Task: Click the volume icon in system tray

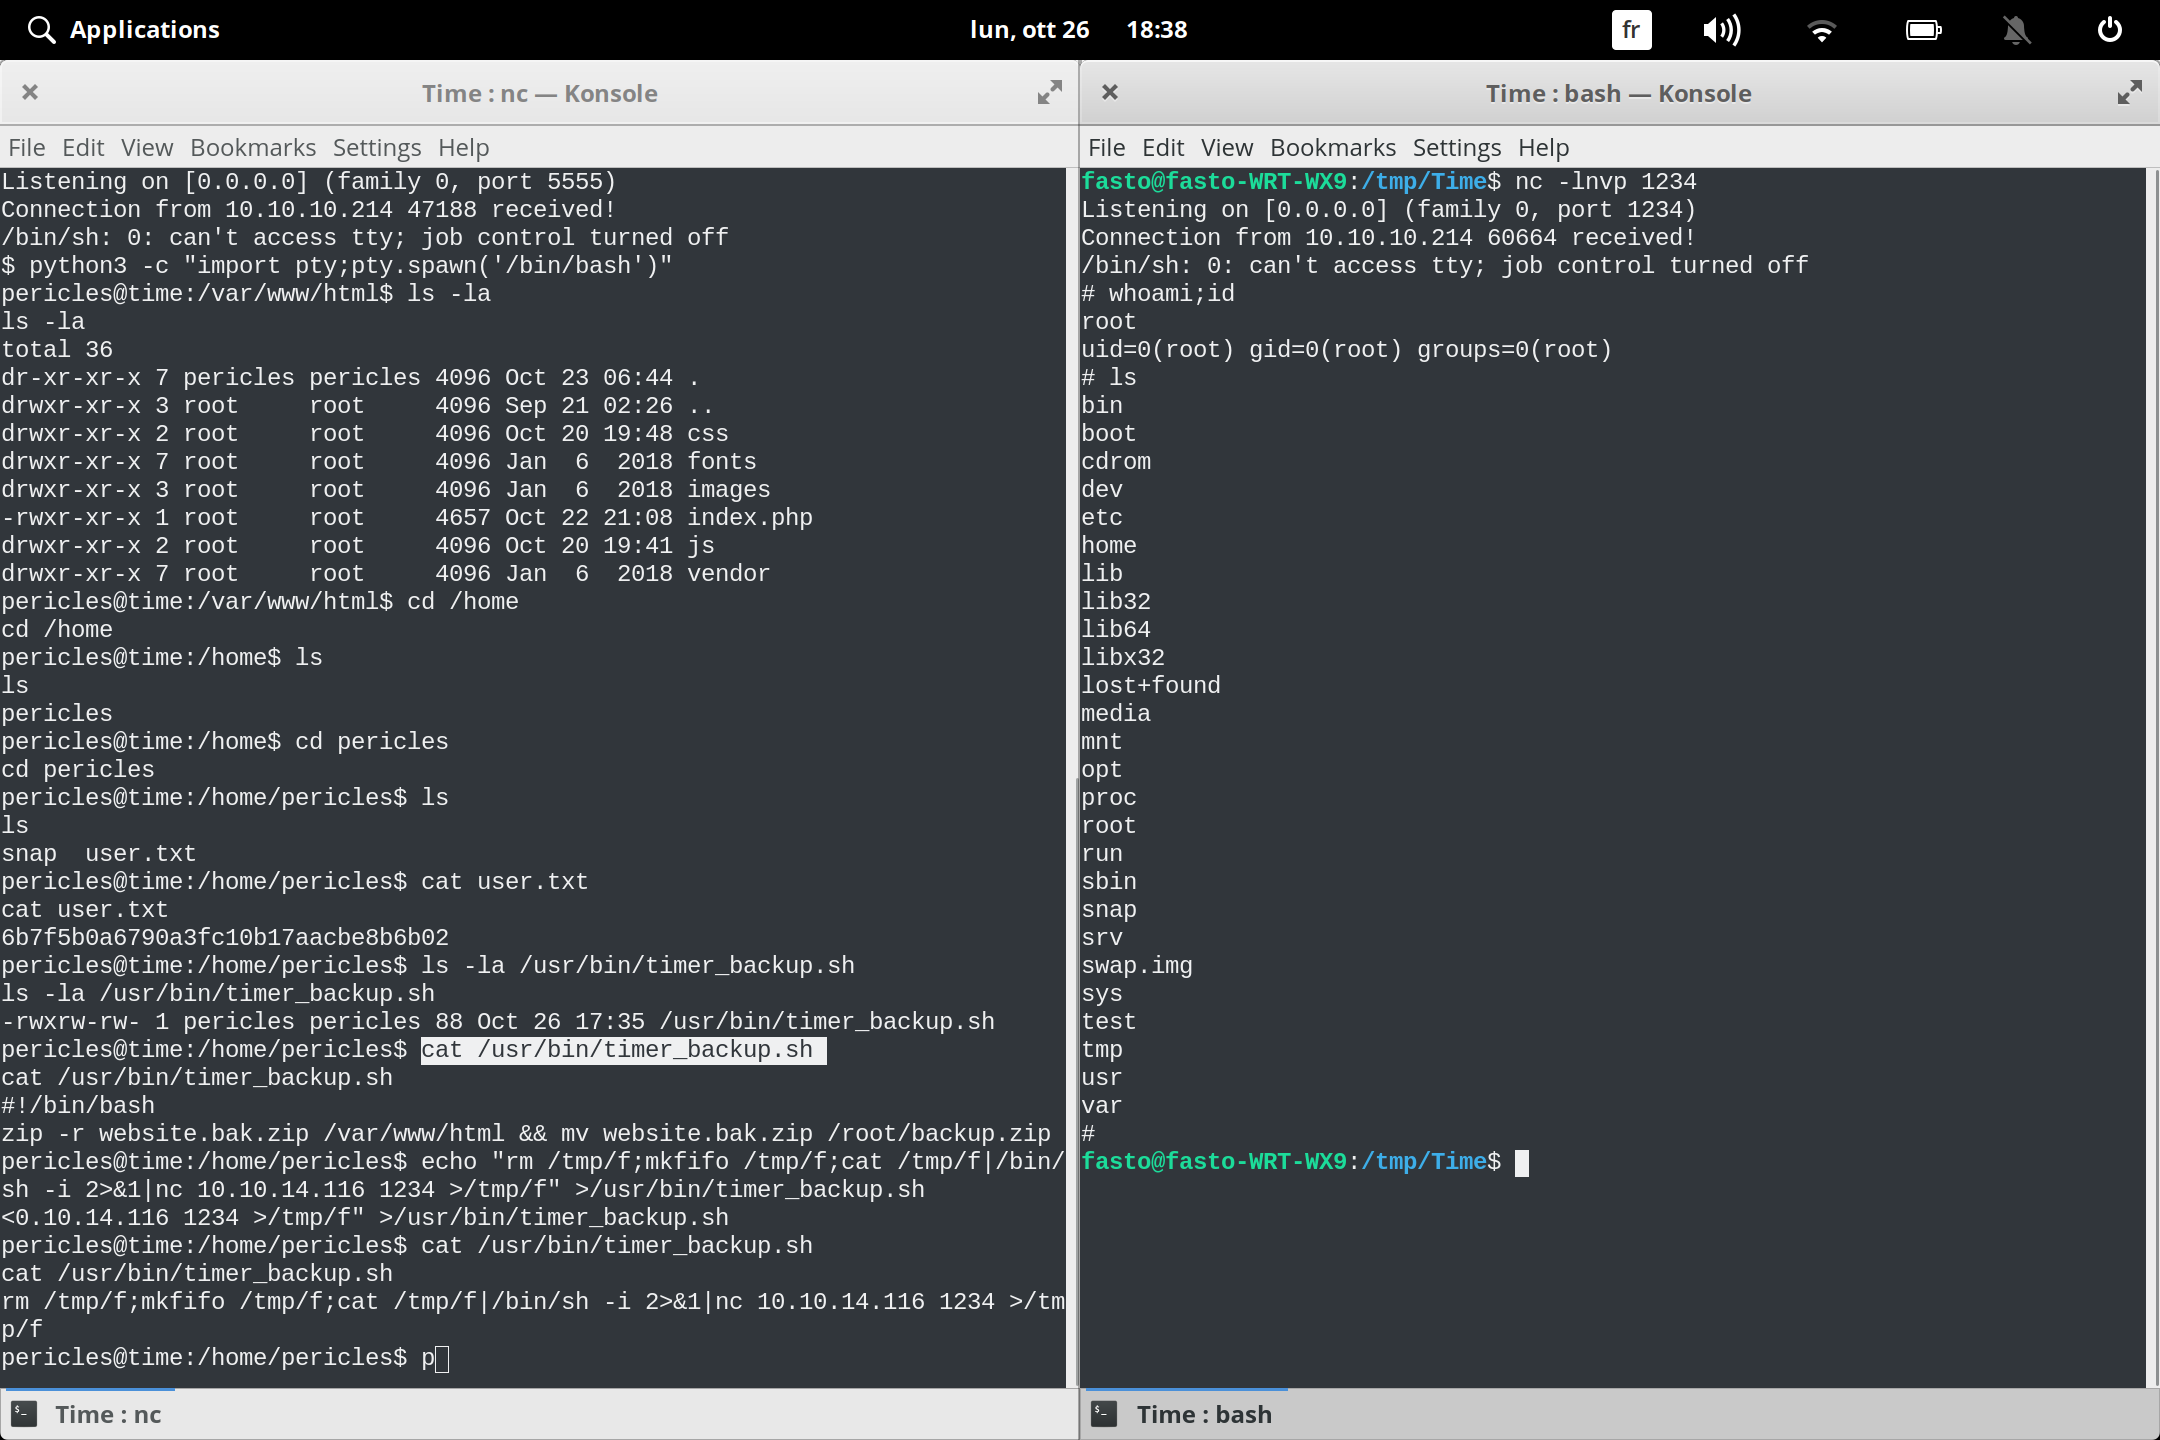Action: (x=1722, y=29)
